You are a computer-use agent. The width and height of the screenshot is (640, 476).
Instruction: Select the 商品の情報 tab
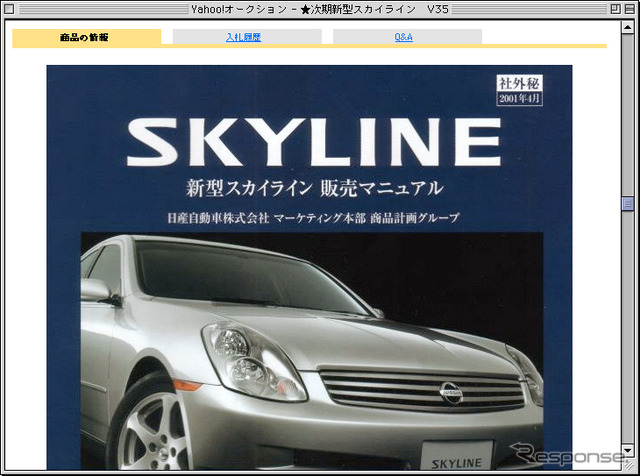point(87,37)
